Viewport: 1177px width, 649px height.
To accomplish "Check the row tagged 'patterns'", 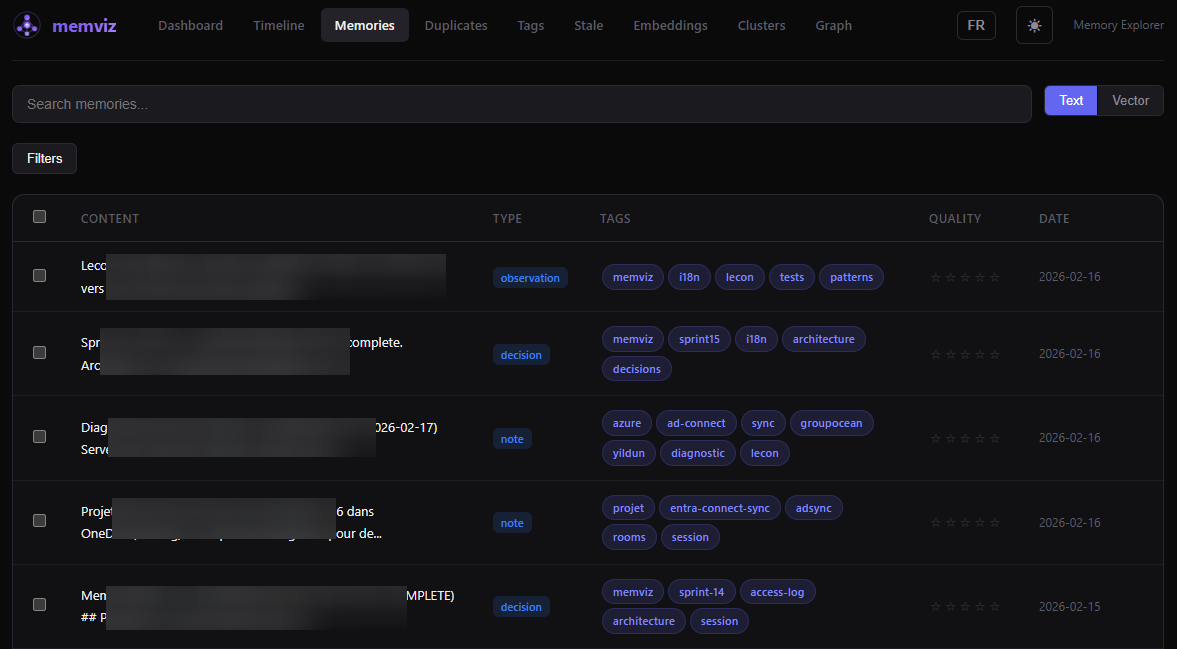I will (40, 275).
